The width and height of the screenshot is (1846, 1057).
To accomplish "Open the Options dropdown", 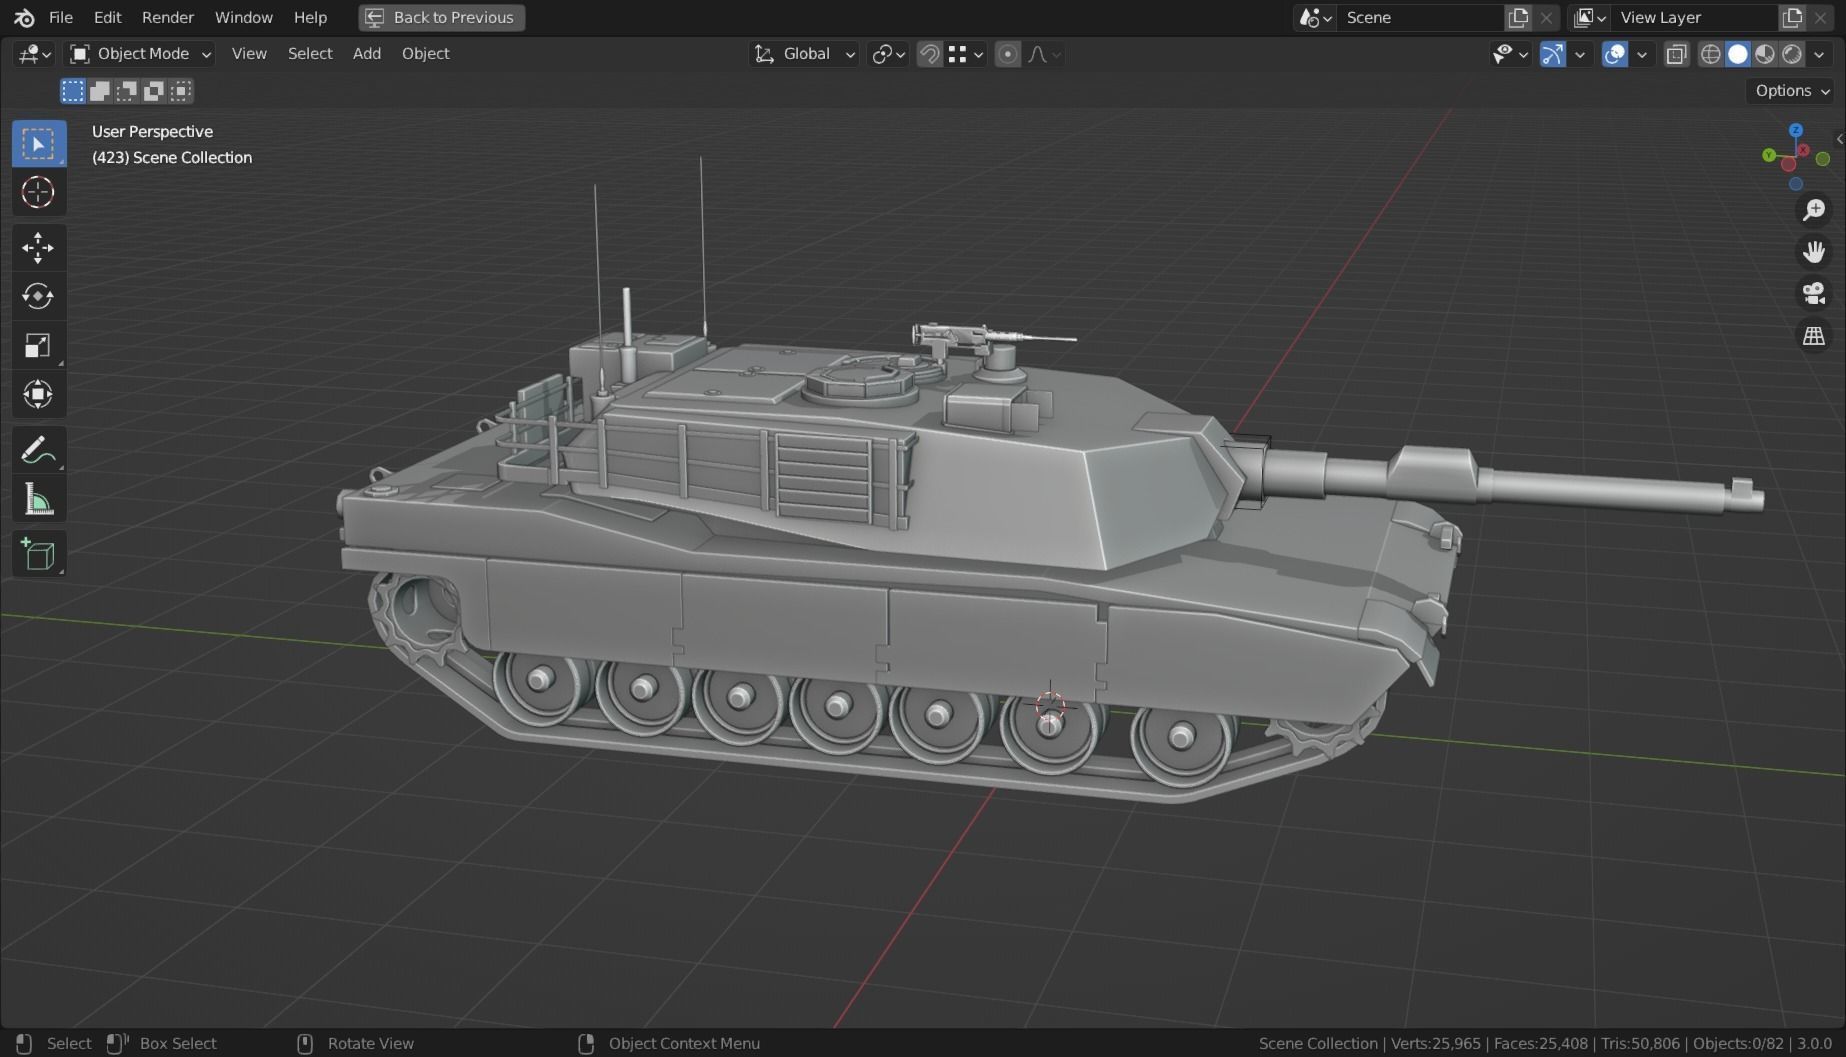I will (x=1792, y=91).
